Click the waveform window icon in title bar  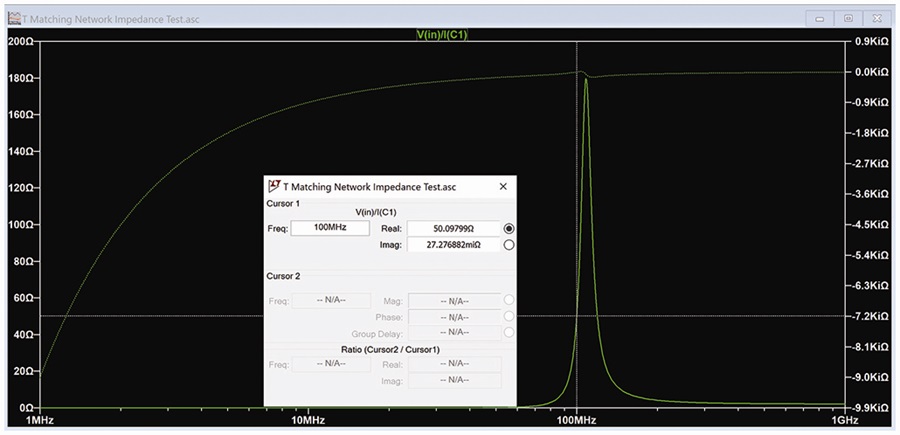14,18
